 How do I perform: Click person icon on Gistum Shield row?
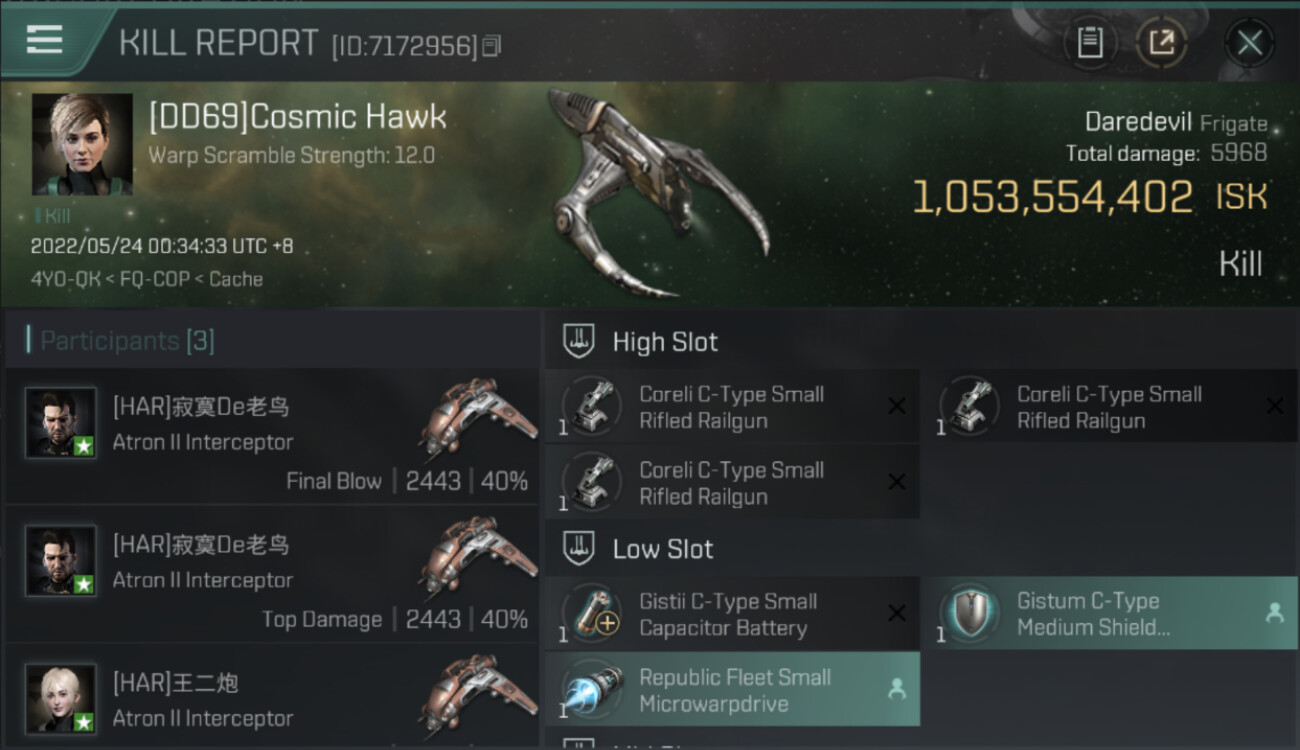(1274, 614)
